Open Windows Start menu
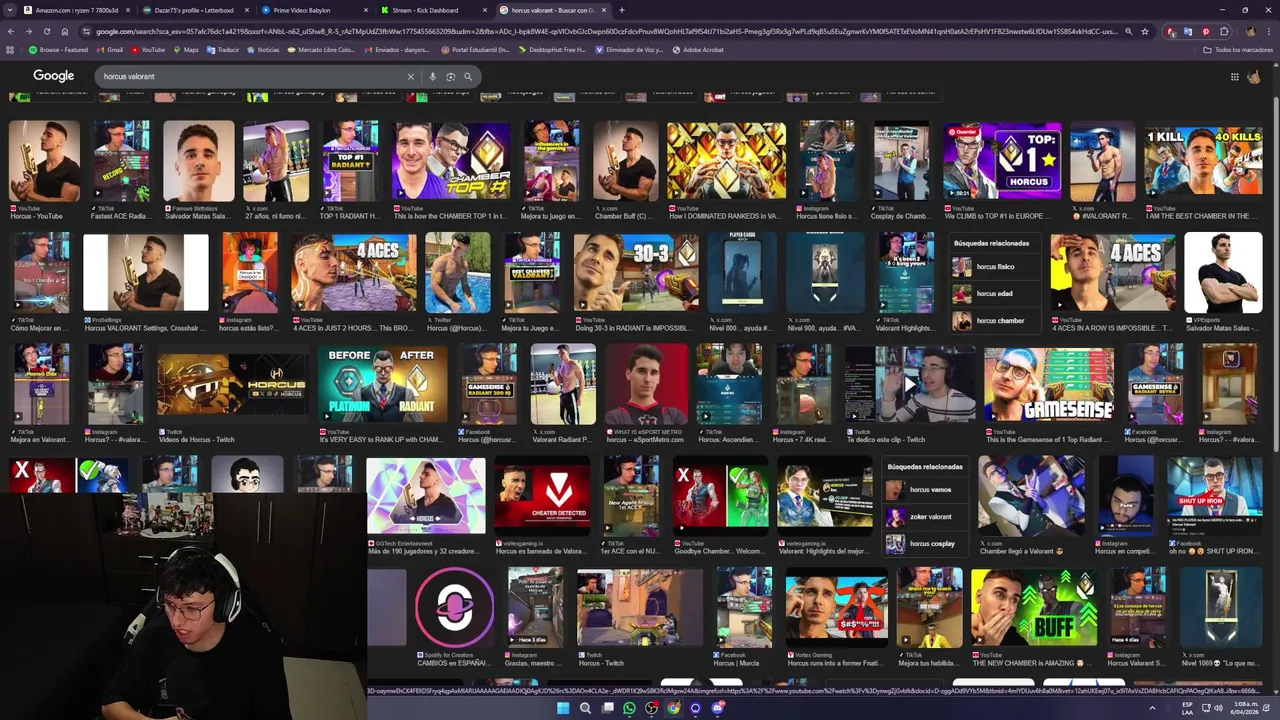Screen dimensions: 1280x720 click(563, 708)
